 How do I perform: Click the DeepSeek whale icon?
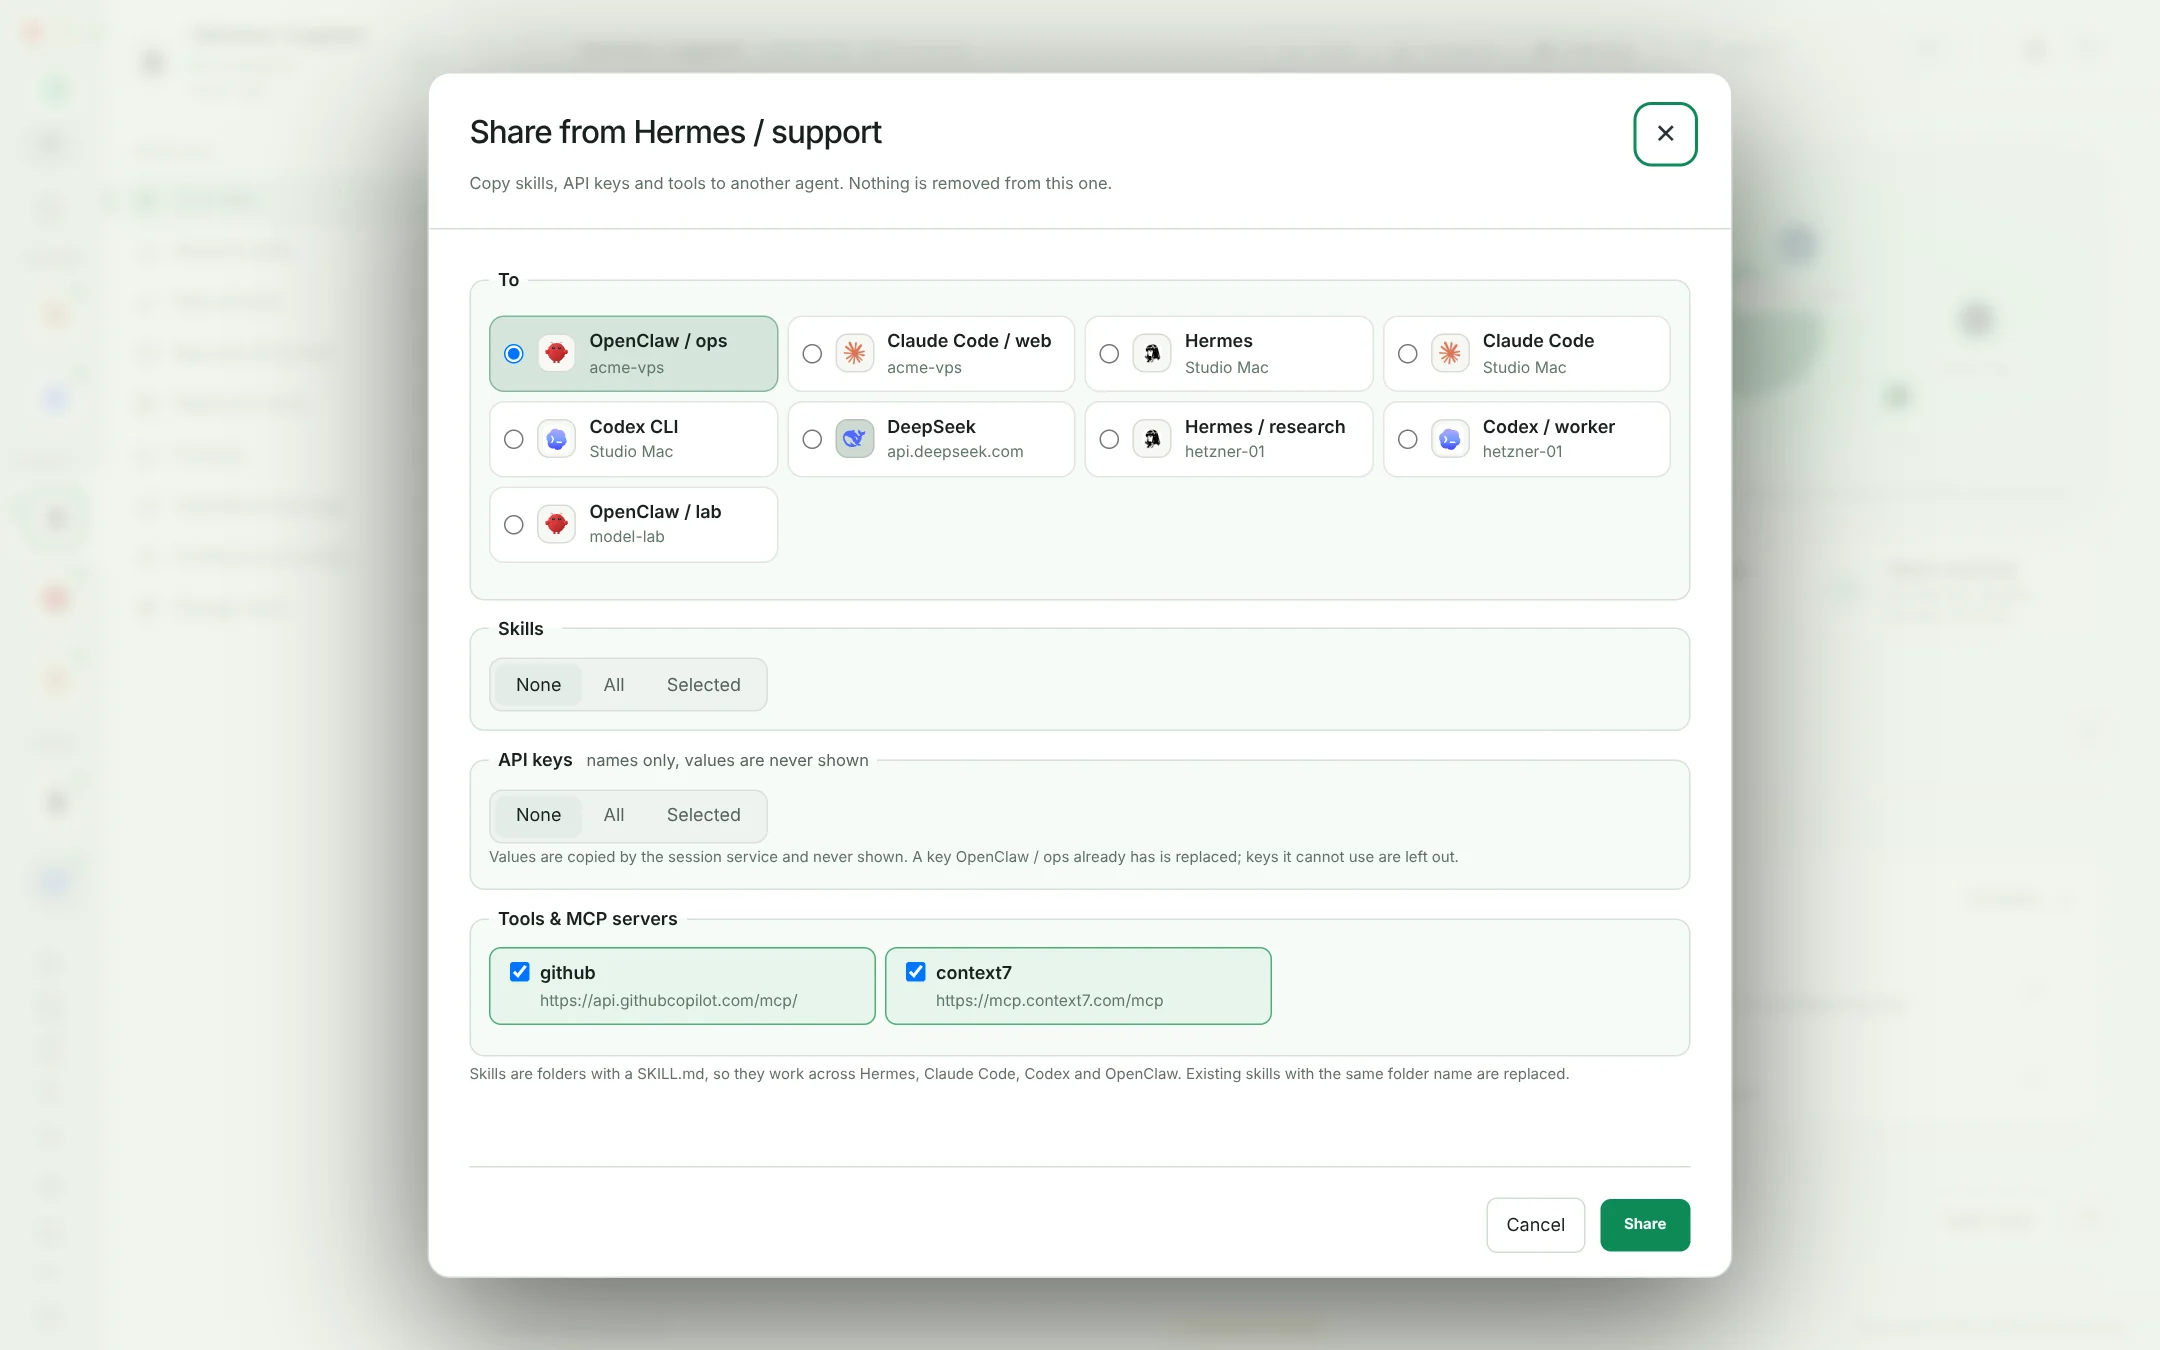coord(854,439)
